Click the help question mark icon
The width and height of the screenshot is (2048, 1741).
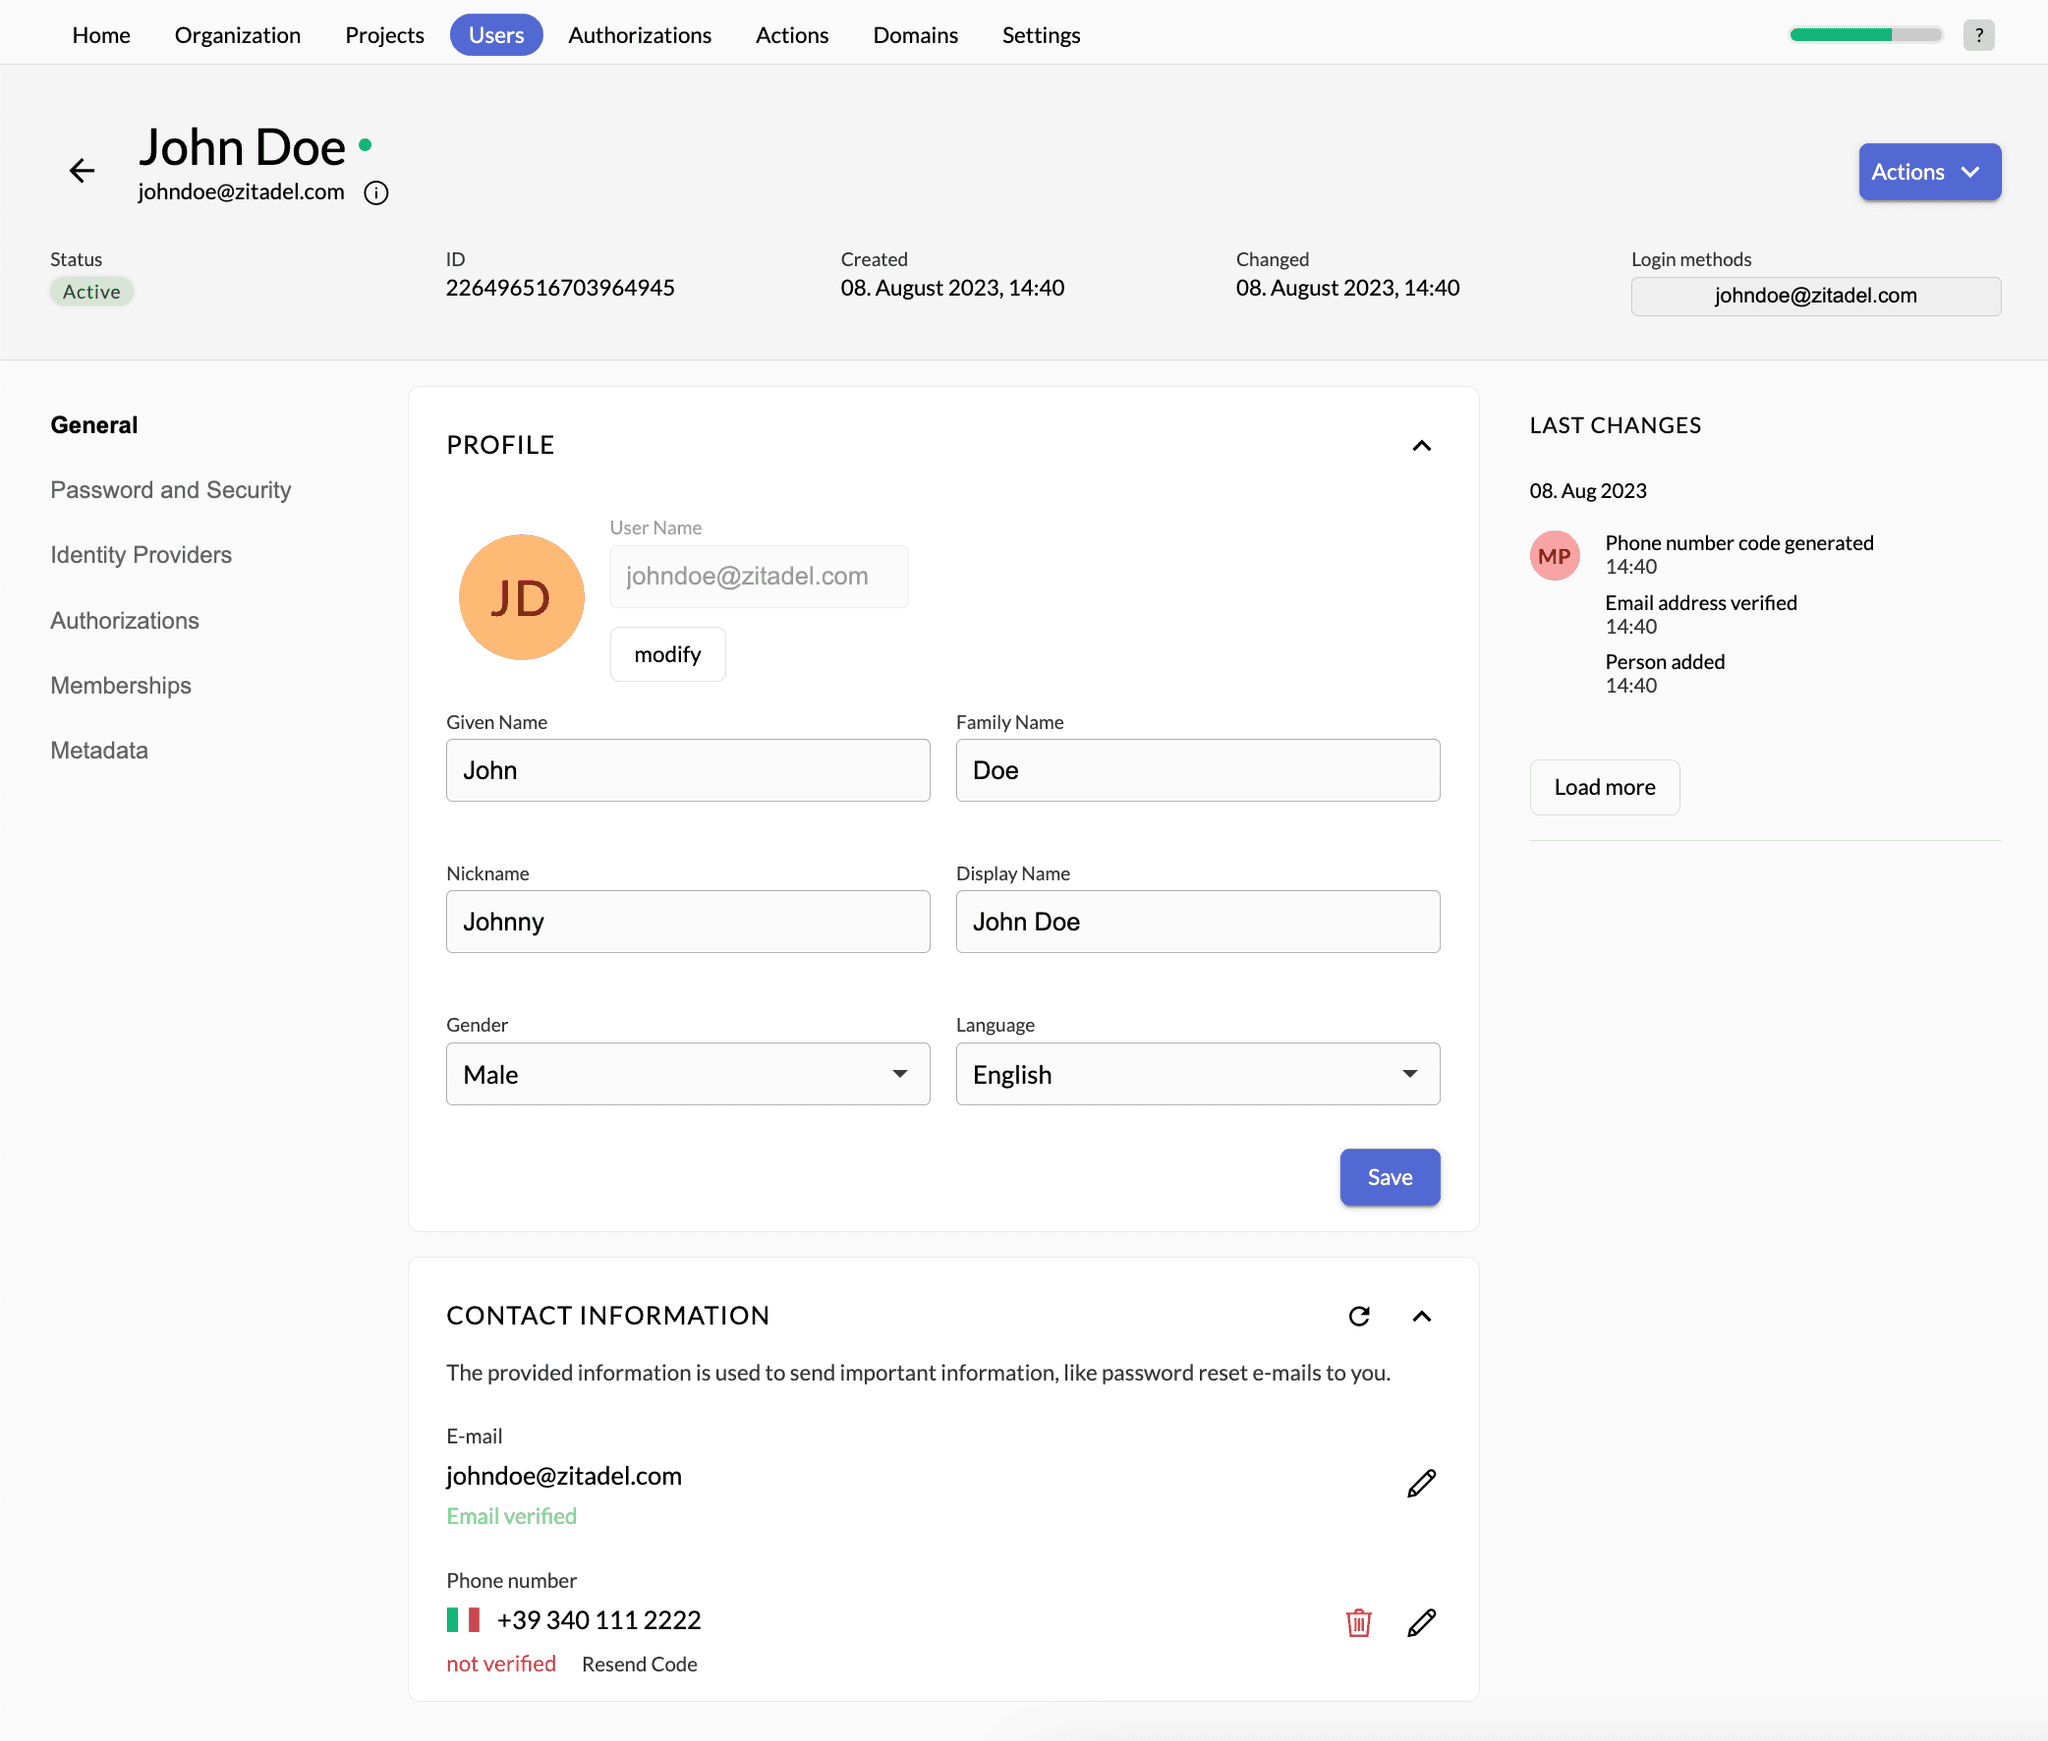[1978, 35]
